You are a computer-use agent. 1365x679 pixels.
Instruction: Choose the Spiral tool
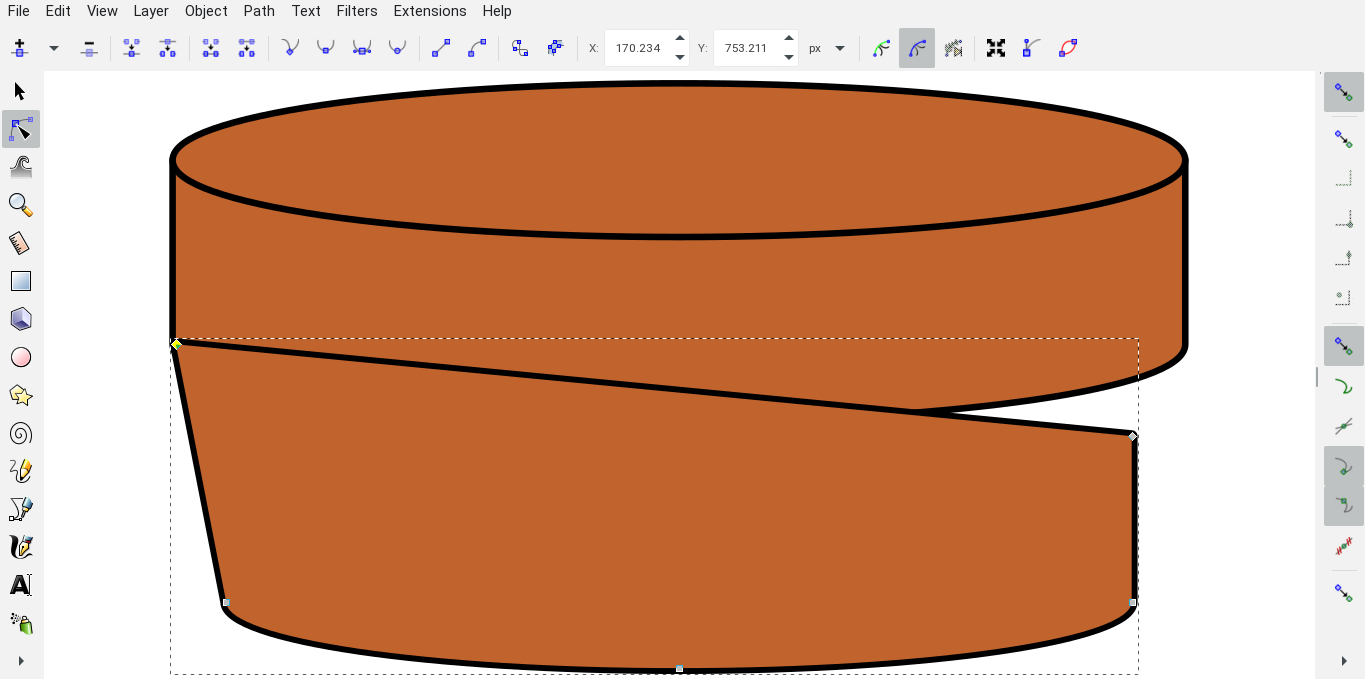[20, 433]
